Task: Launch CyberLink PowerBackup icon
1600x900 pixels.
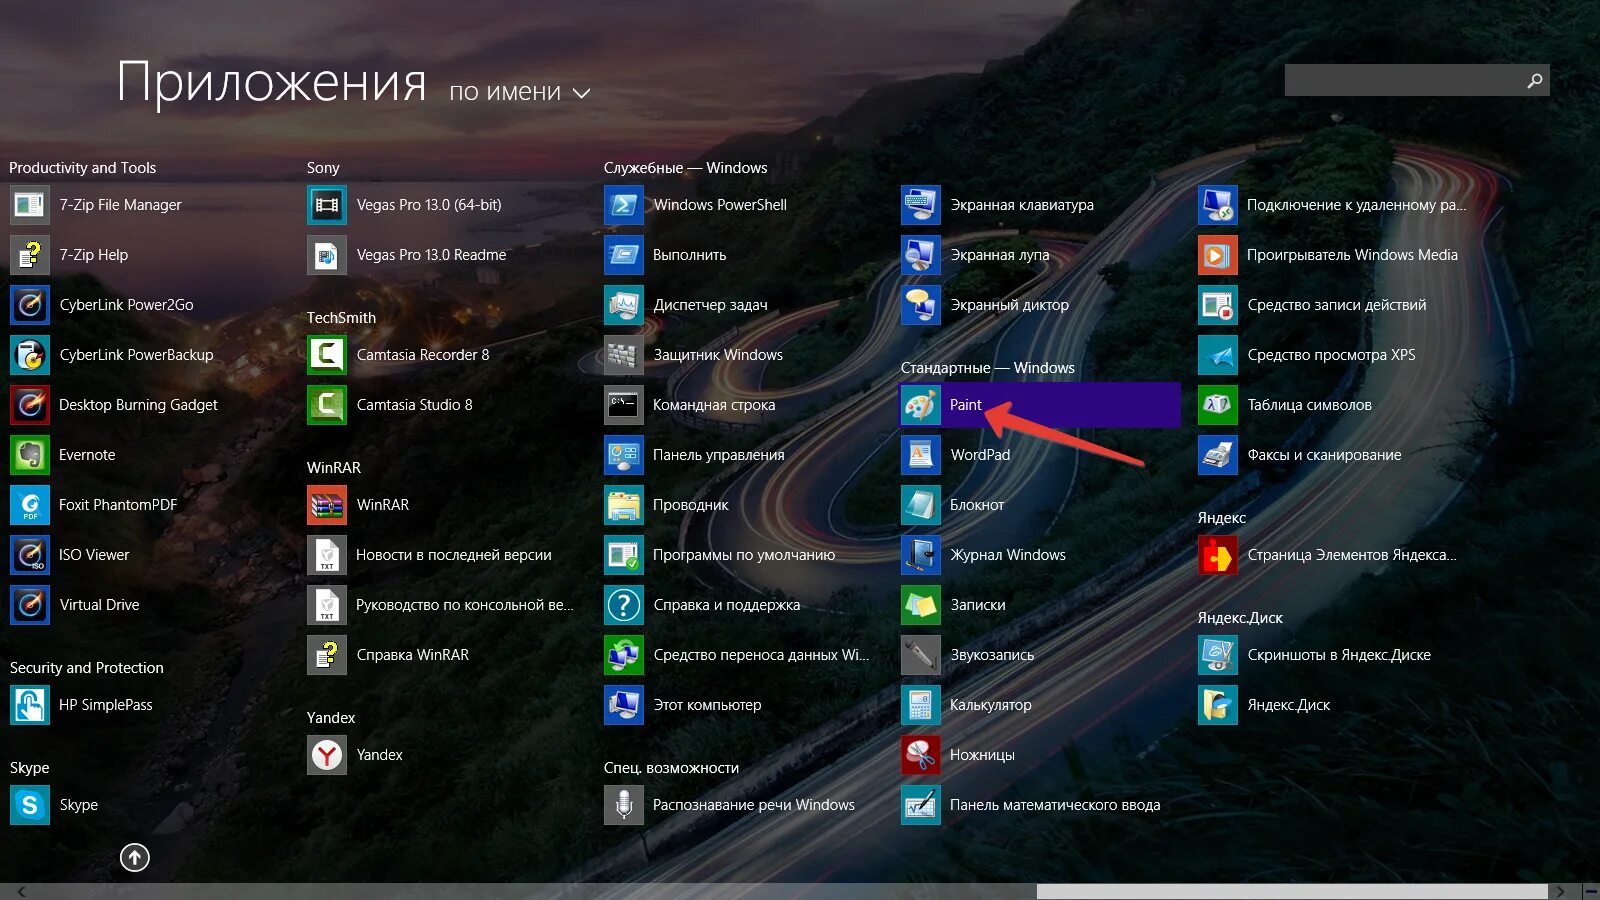Action: [x=30, y=355]
